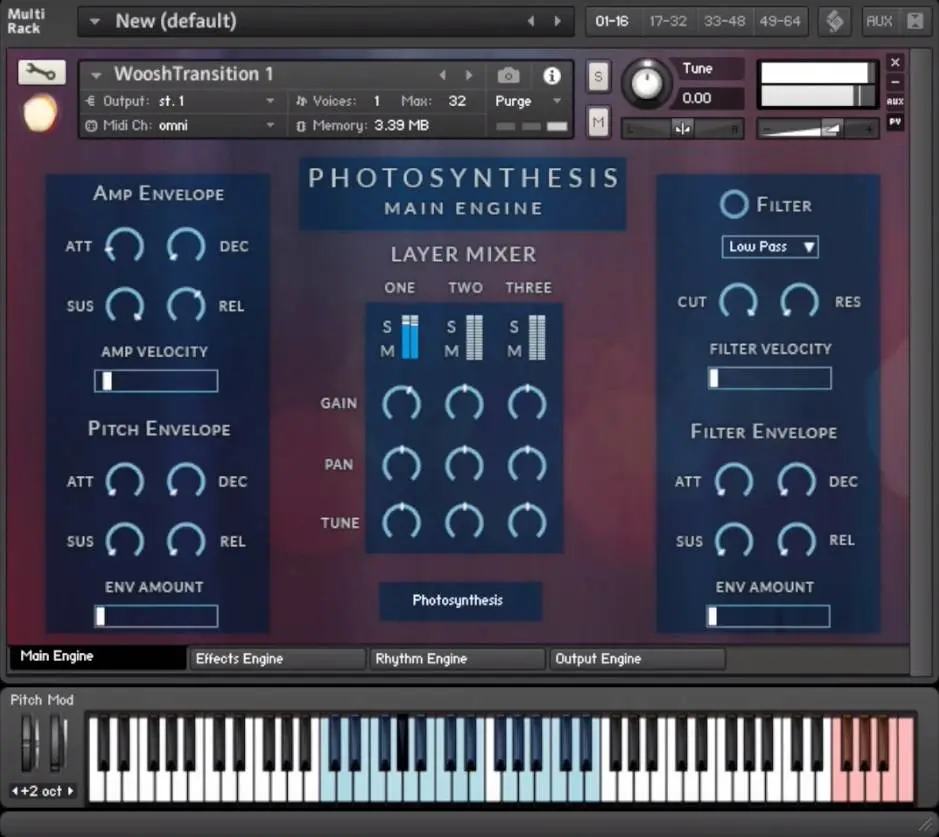Toggle the AUX panel button in rack header

coord(879,22)
